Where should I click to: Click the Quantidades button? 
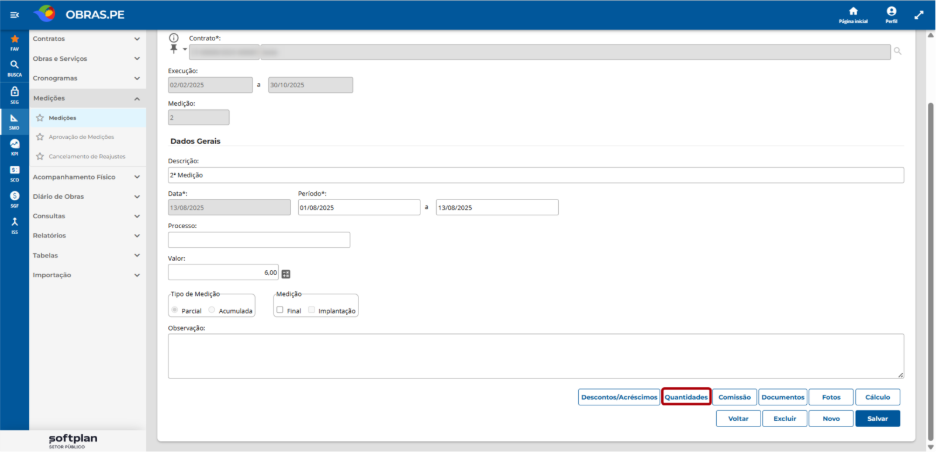coord(686,397)
